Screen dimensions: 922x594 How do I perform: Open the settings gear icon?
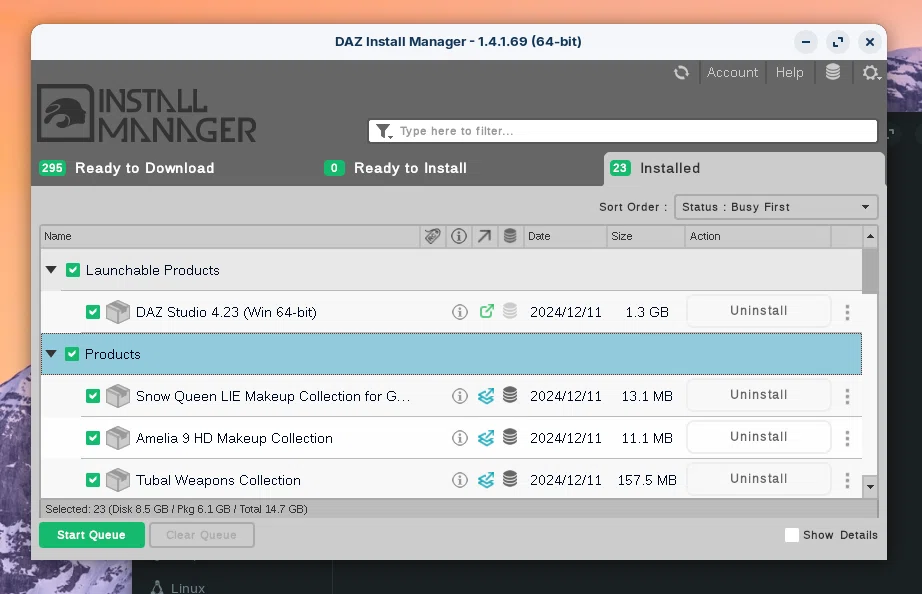871,72
